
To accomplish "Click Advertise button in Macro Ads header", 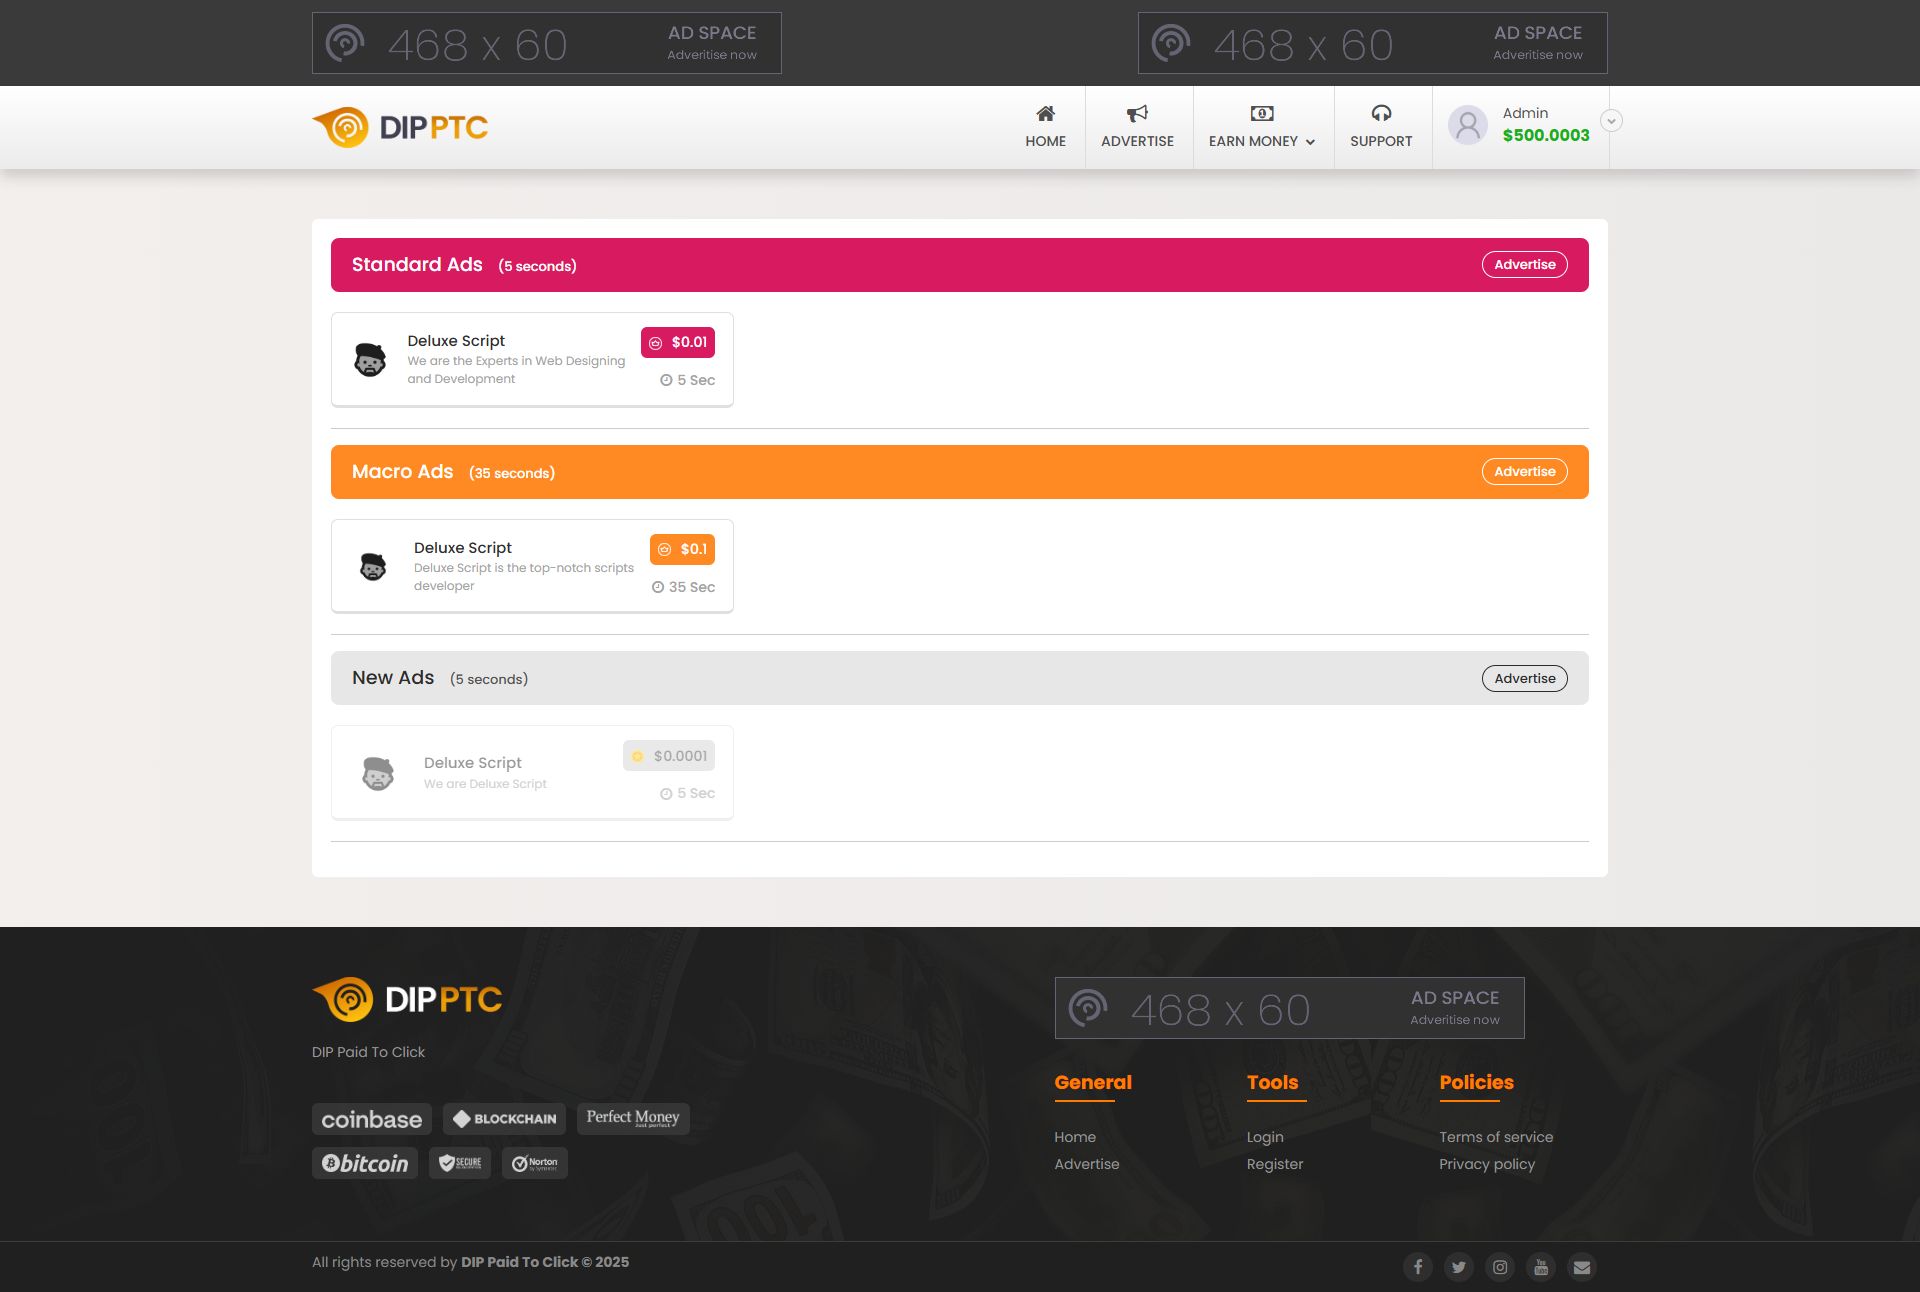I will [x=1524, y=472].
